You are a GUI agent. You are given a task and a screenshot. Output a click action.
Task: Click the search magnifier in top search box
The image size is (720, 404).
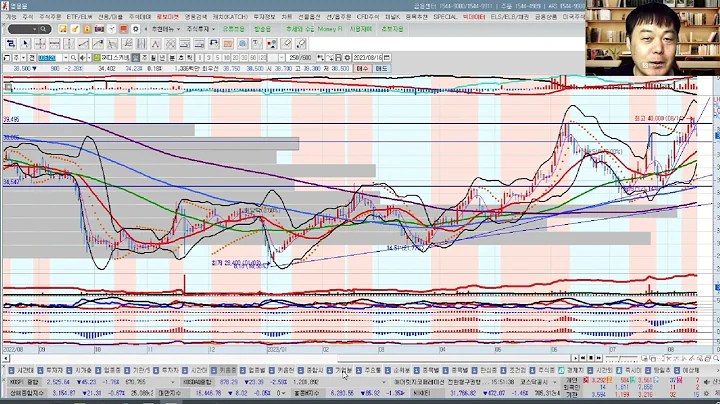(43, 29)
